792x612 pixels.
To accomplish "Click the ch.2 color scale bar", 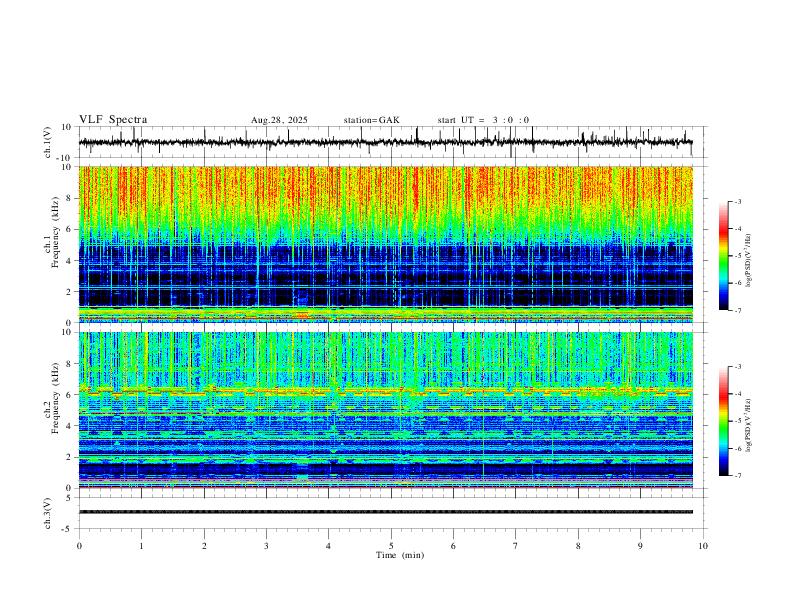I will (724, 421).
